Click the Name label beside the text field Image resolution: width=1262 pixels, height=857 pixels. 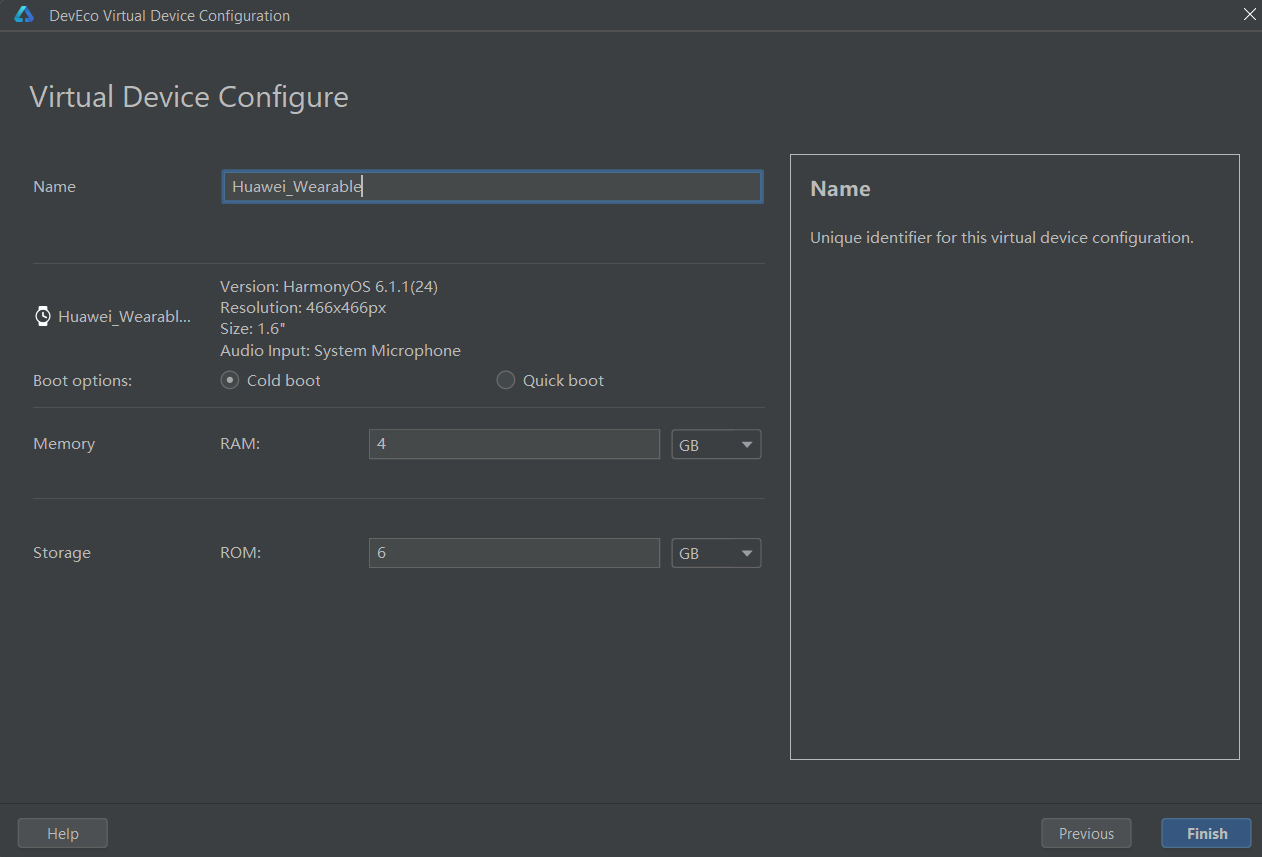[54, 187]
